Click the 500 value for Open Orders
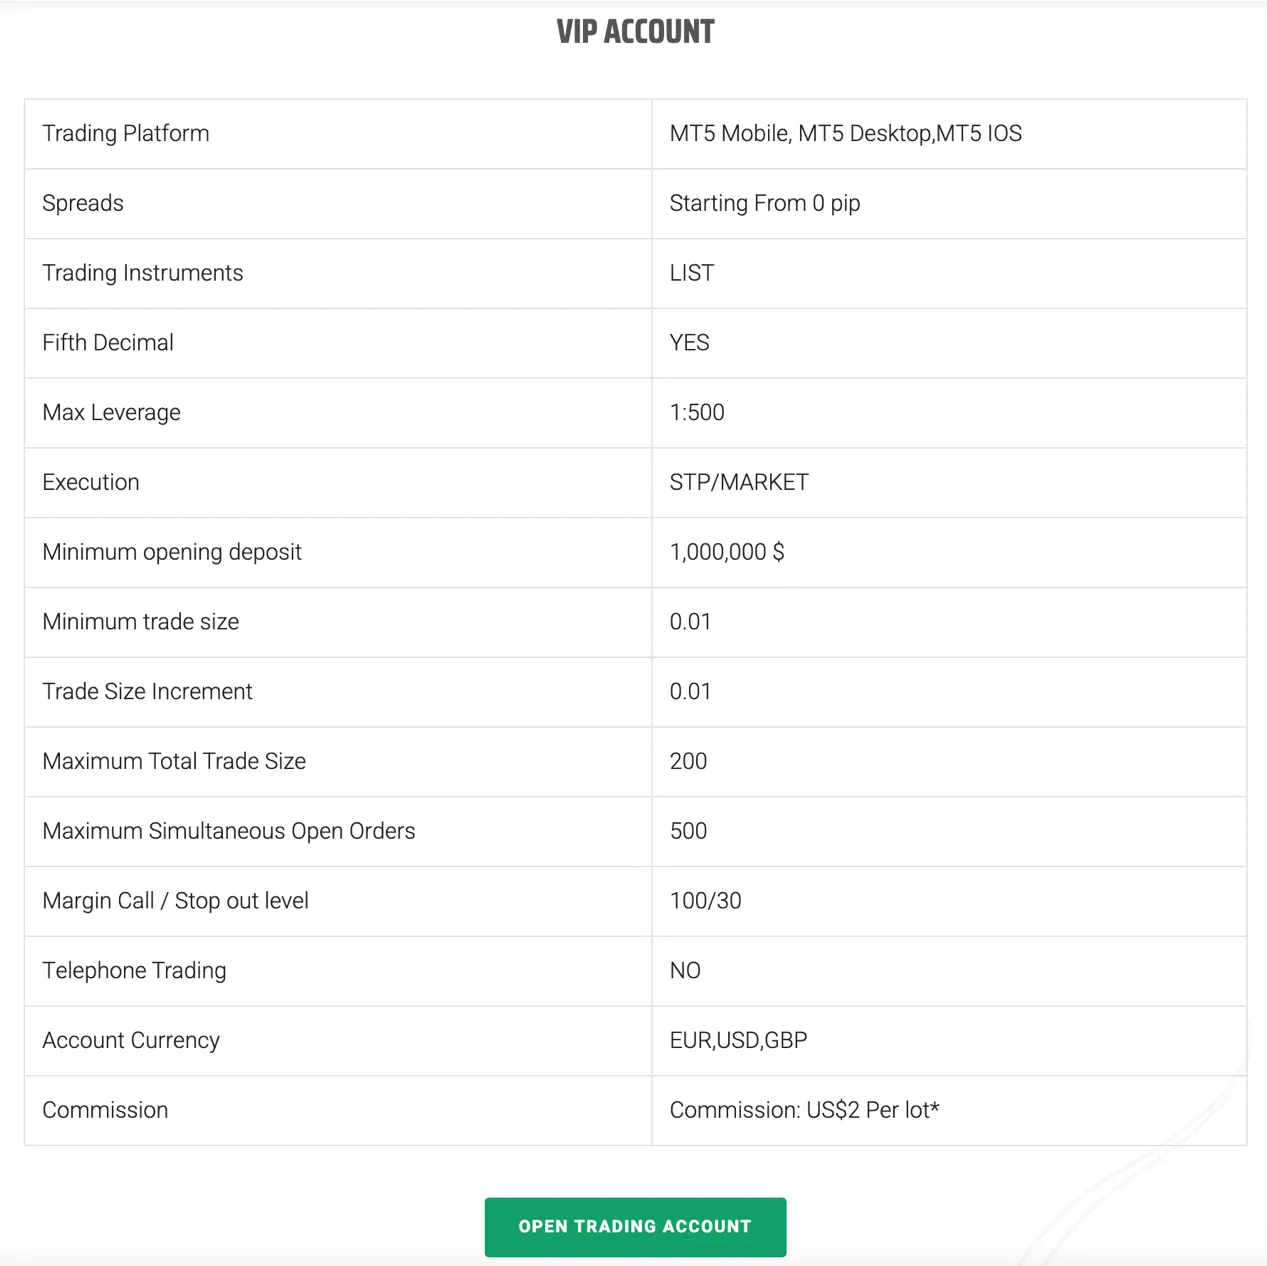The width and height of the screenshot is (1267, 1266). [x=688, y=831]
